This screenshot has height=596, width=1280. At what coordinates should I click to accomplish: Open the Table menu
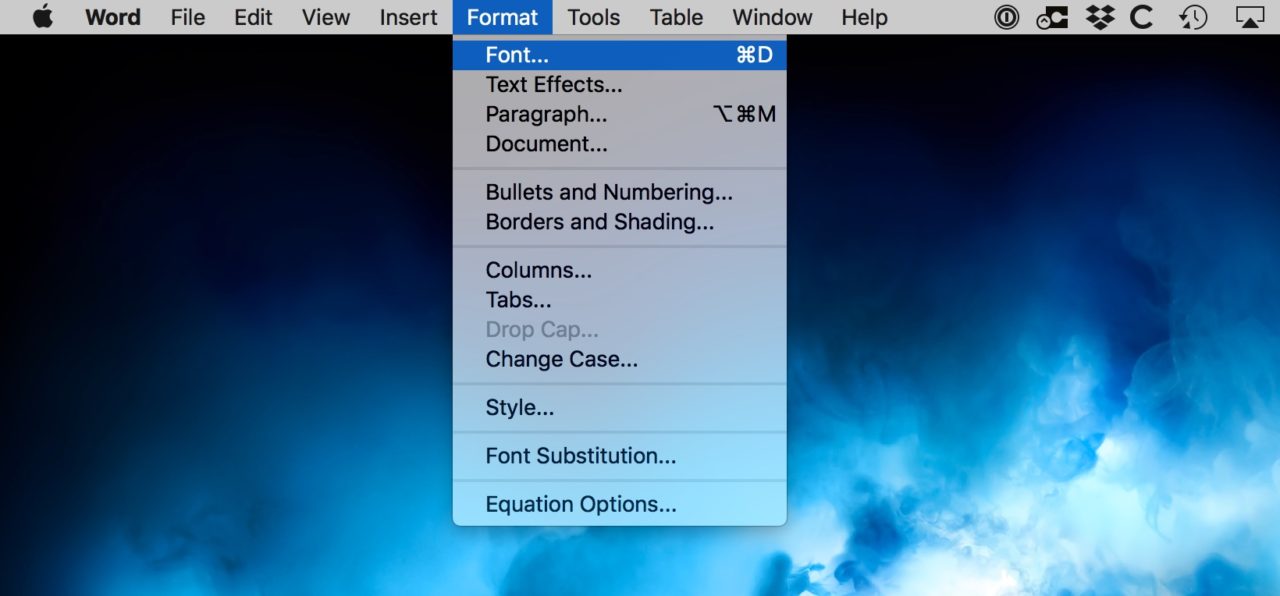[676, 17]
